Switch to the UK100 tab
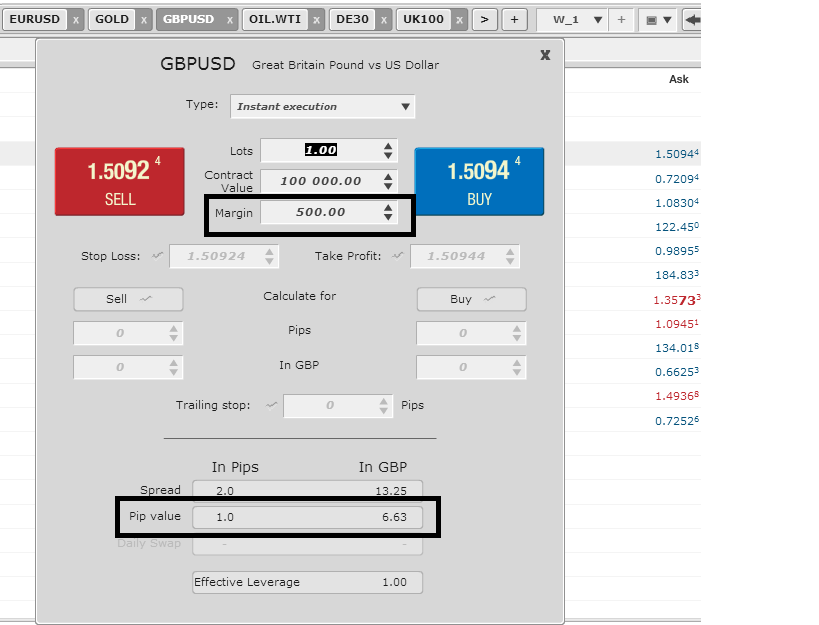 point(423,19)
